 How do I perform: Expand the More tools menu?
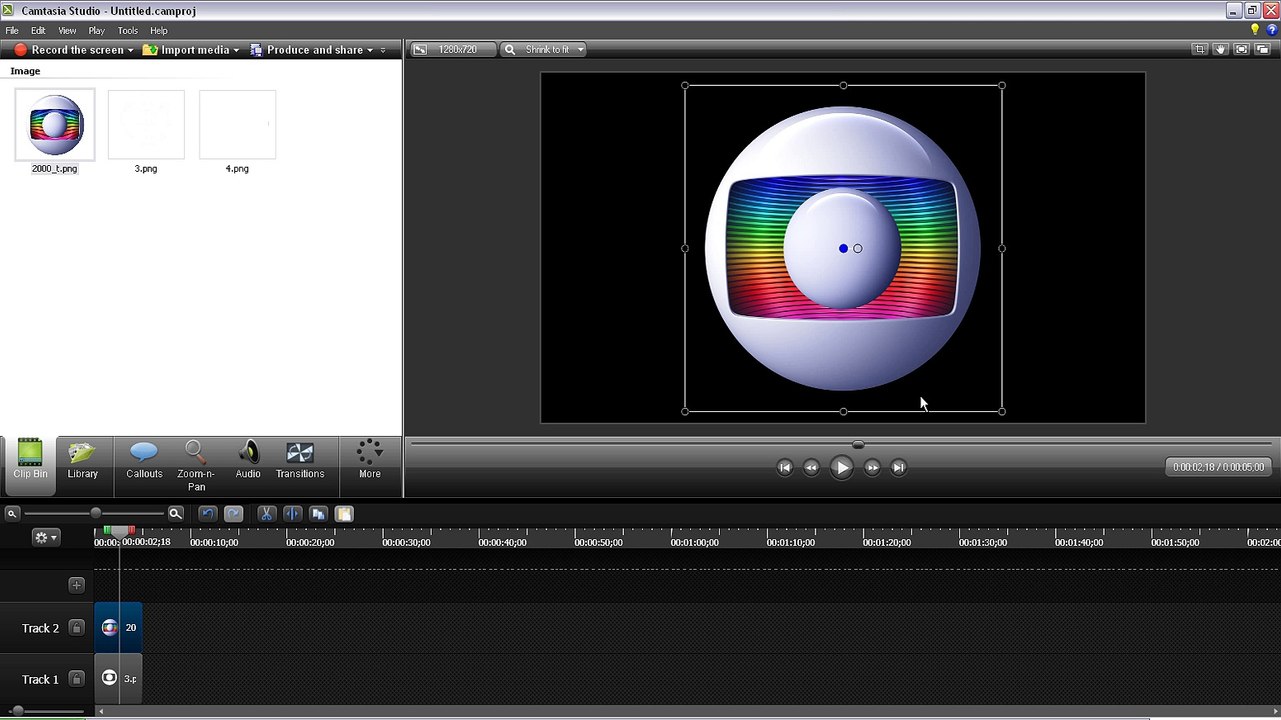coord(370,461)
